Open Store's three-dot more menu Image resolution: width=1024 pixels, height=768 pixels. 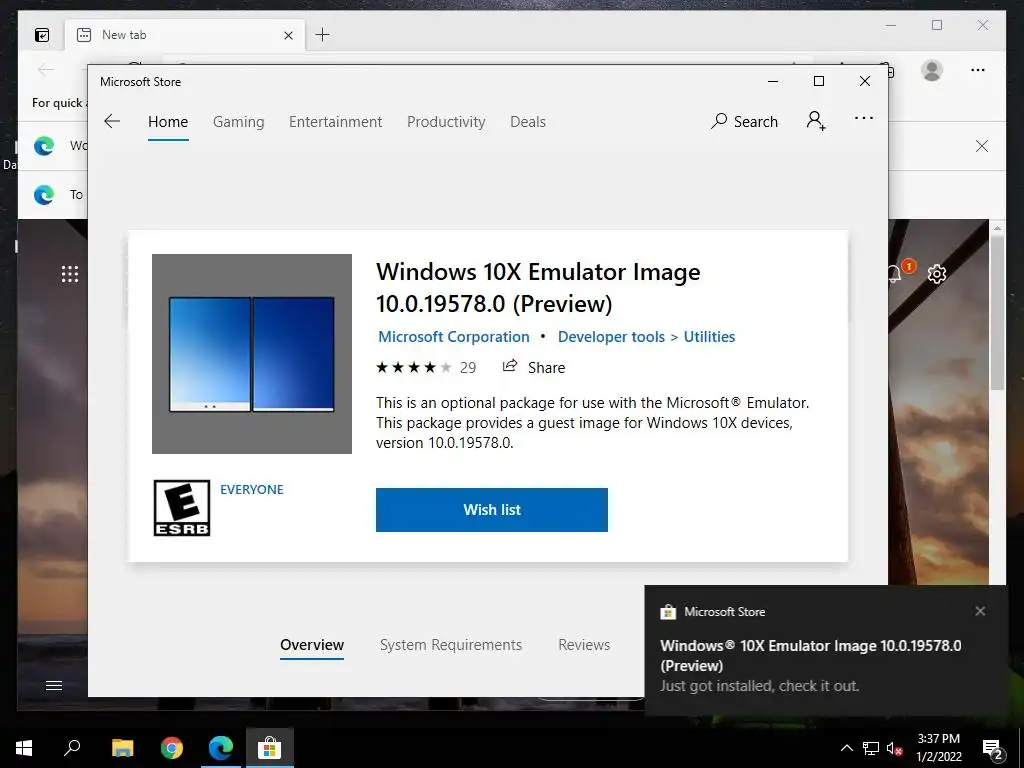[863, 118]
